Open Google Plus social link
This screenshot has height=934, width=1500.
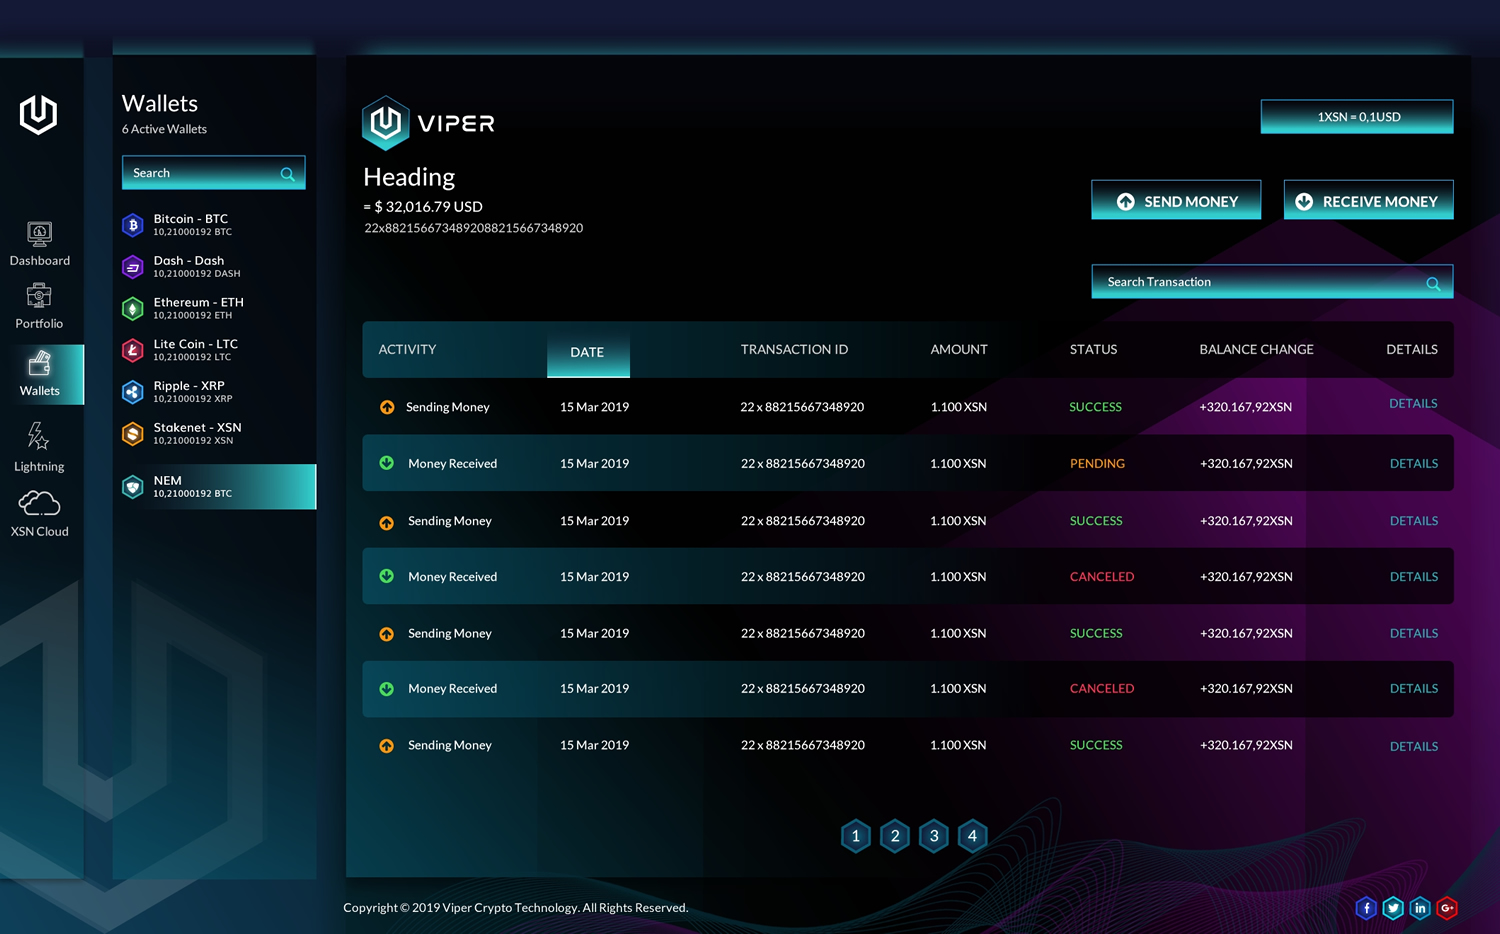pyautogui.click(x=1447, y=908)
